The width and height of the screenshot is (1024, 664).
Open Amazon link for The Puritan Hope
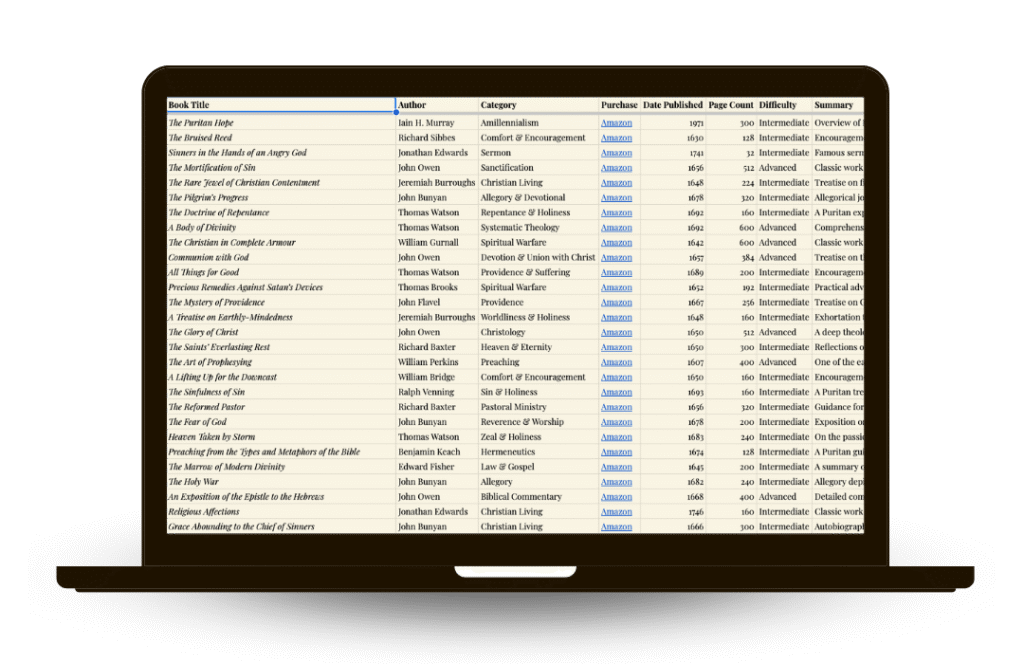[x=616, y=123]
